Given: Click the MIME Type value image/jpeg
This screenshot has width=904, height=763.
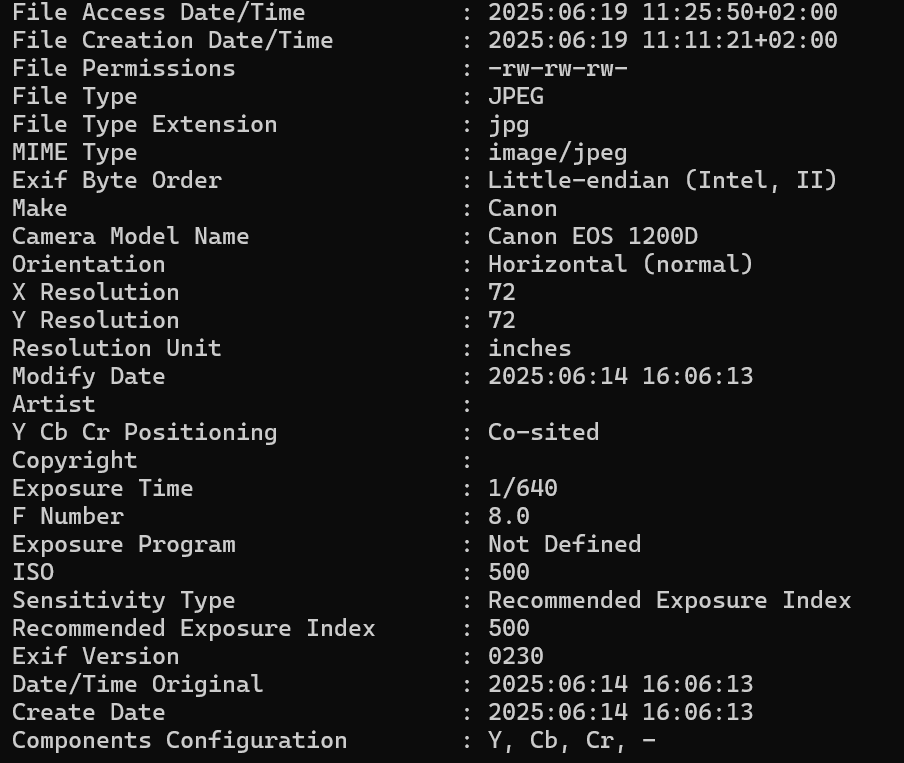Looking at the screenshot, I should coord(558,153).
